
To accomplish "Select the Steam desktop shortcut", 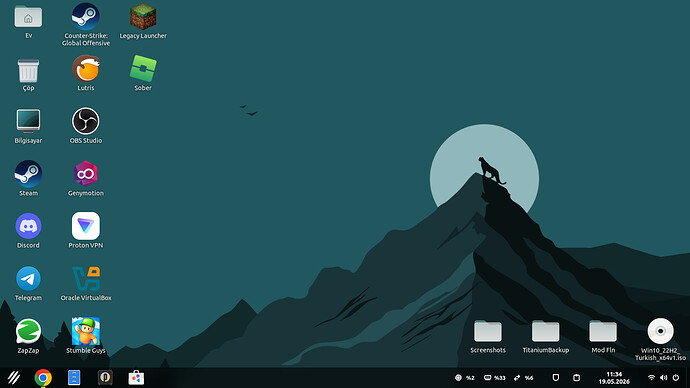I will (28, 173).
